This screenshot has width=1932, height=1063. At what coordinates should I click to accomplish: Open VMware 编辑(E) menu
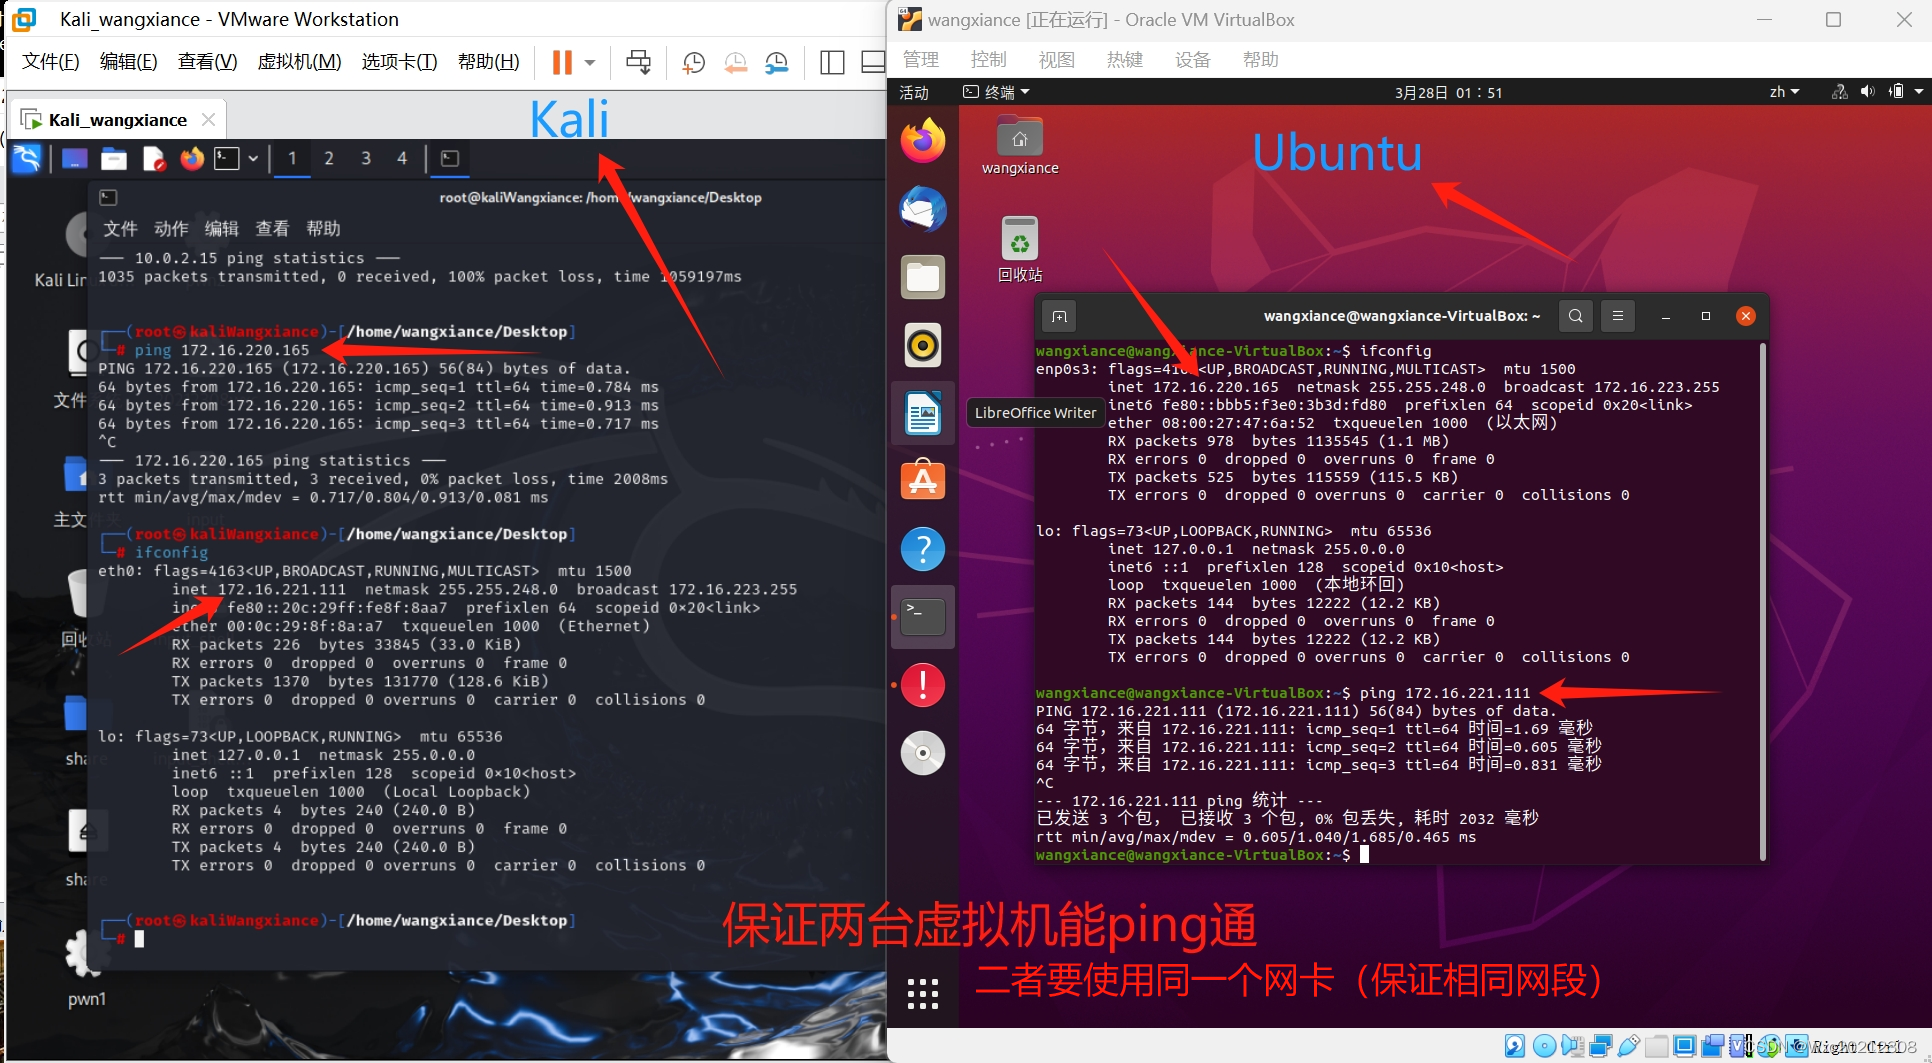129,62
